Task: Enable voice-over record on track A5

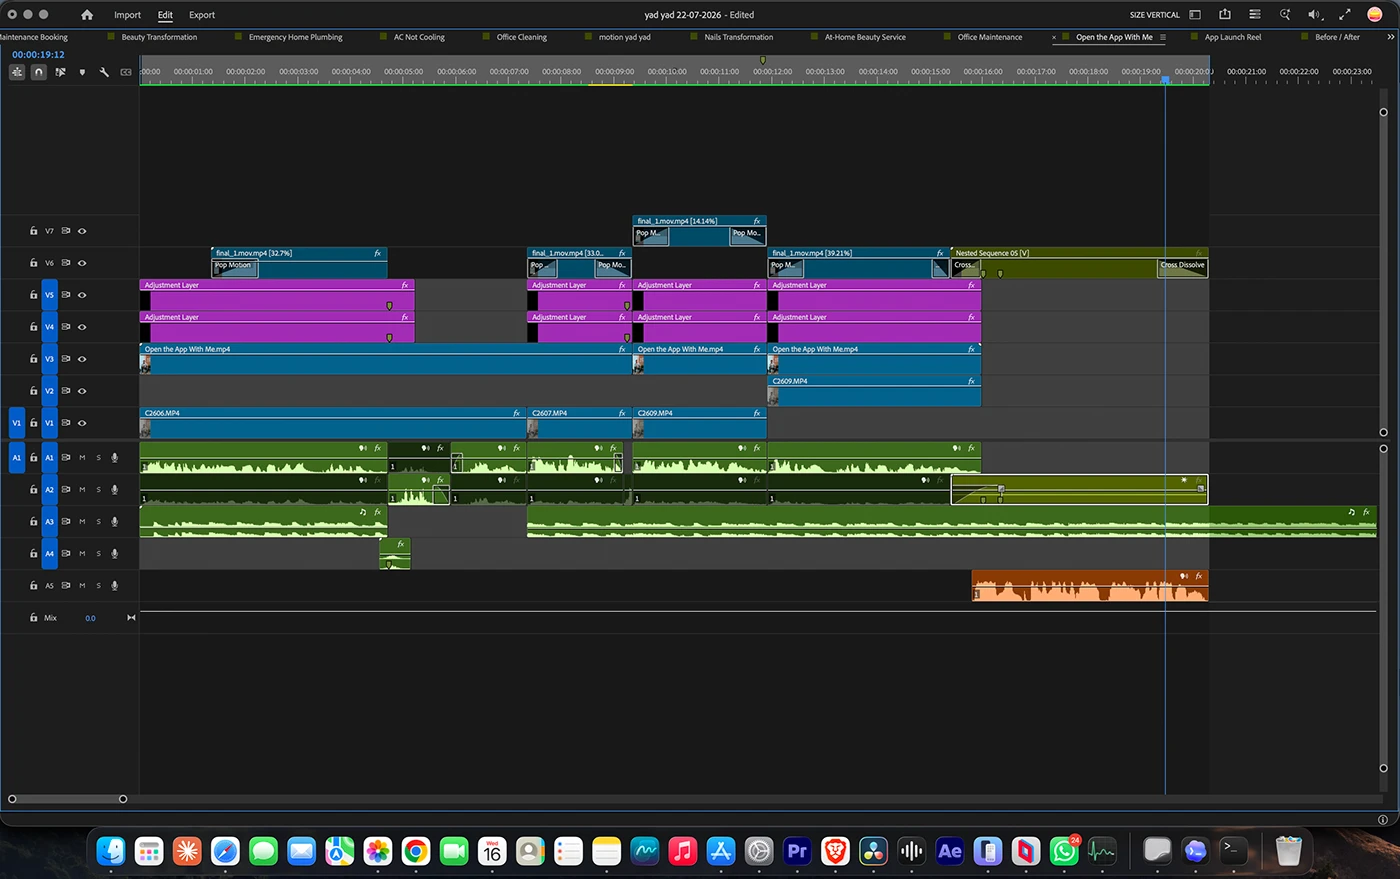Action: (x=114, y=586)
